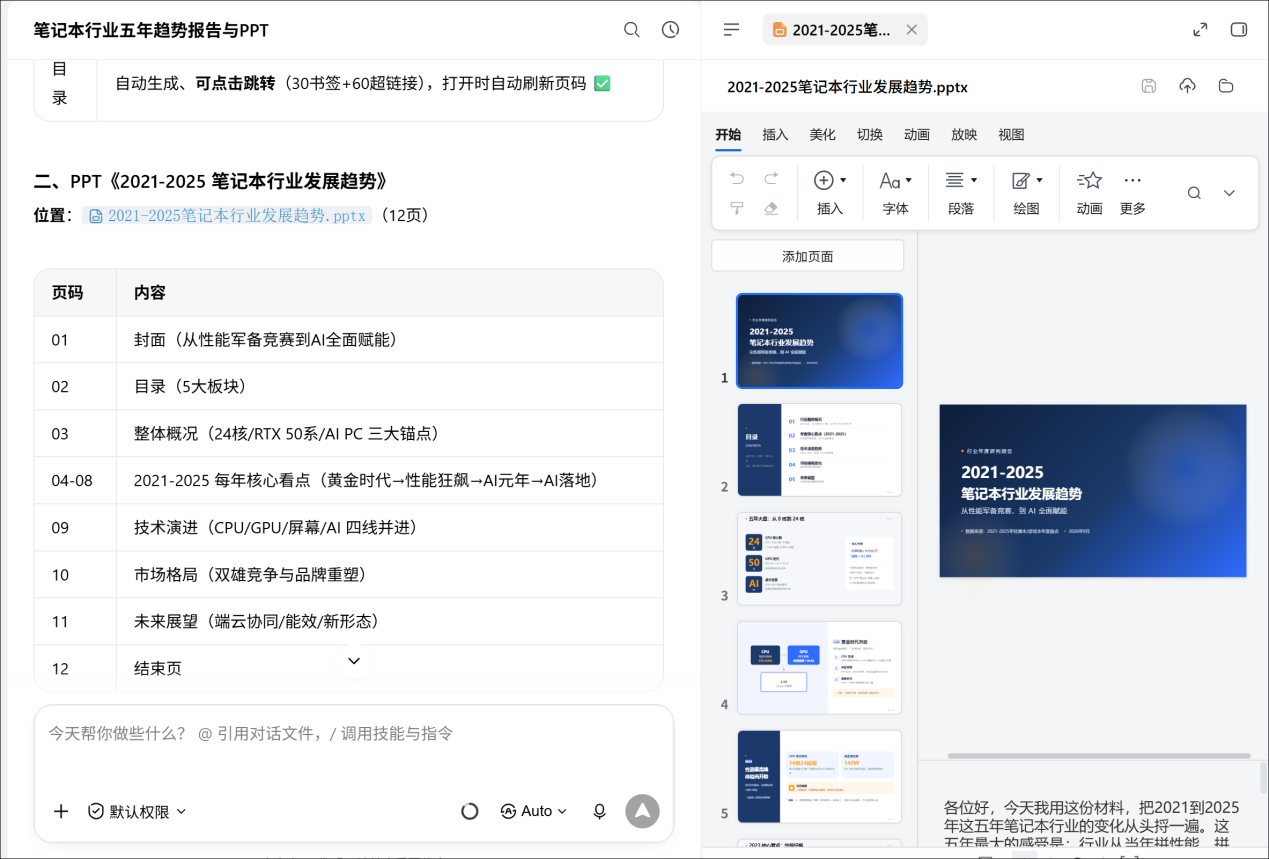The image size is (1269, 859).
Task: Expand the 字体 dropdown arrow
Action: coord(908,181)
